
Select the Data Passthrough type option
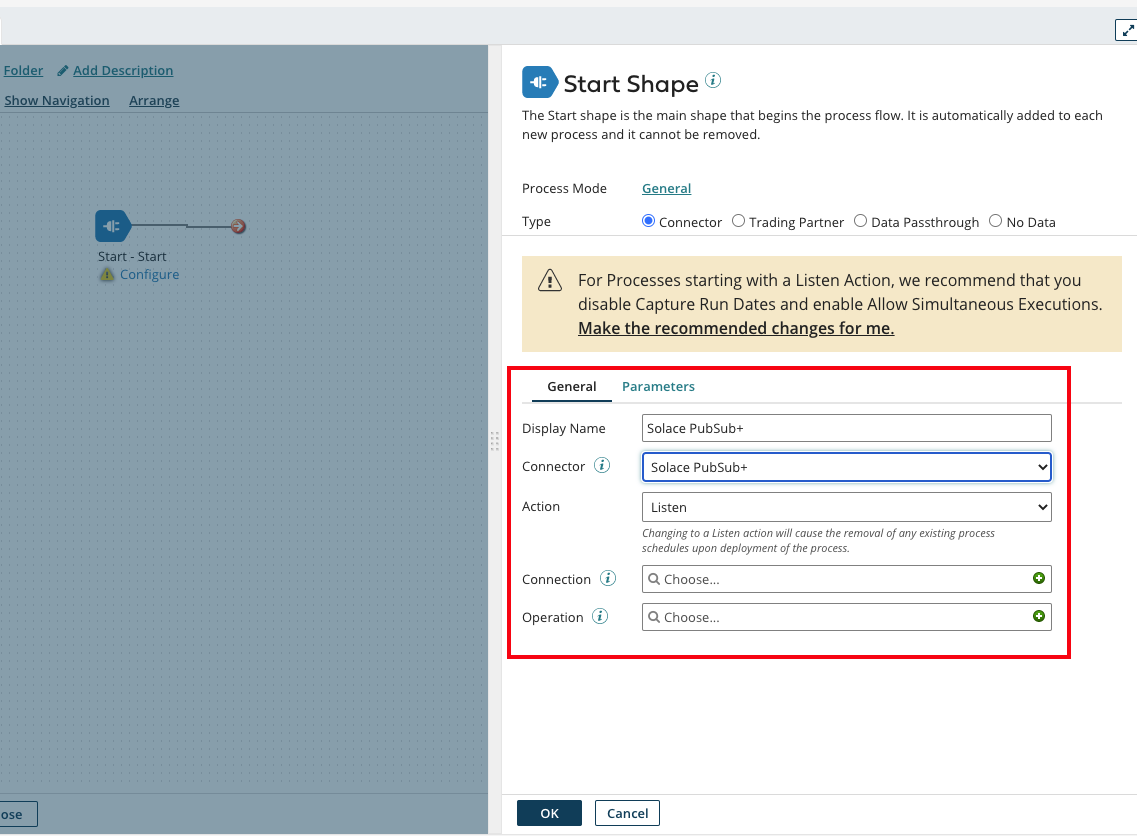[860, 221]
